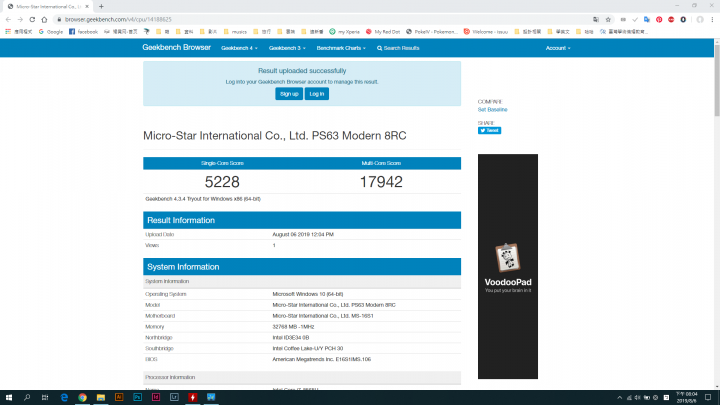720x405 pixels.
Task: Open the Google bookmark
Action: [51, 32]
